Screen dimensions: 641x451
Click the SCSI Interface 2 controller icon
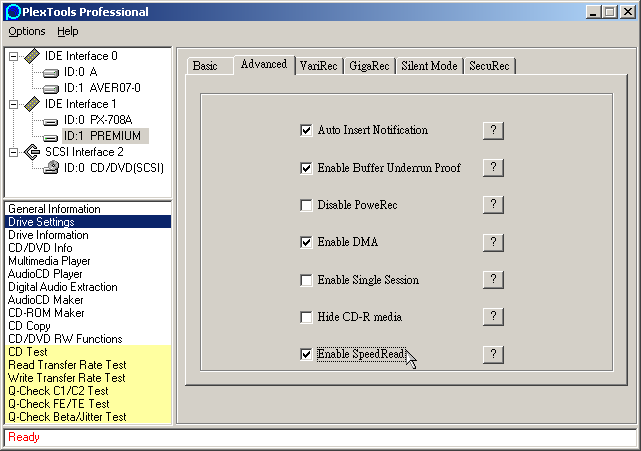coord(32,152)
